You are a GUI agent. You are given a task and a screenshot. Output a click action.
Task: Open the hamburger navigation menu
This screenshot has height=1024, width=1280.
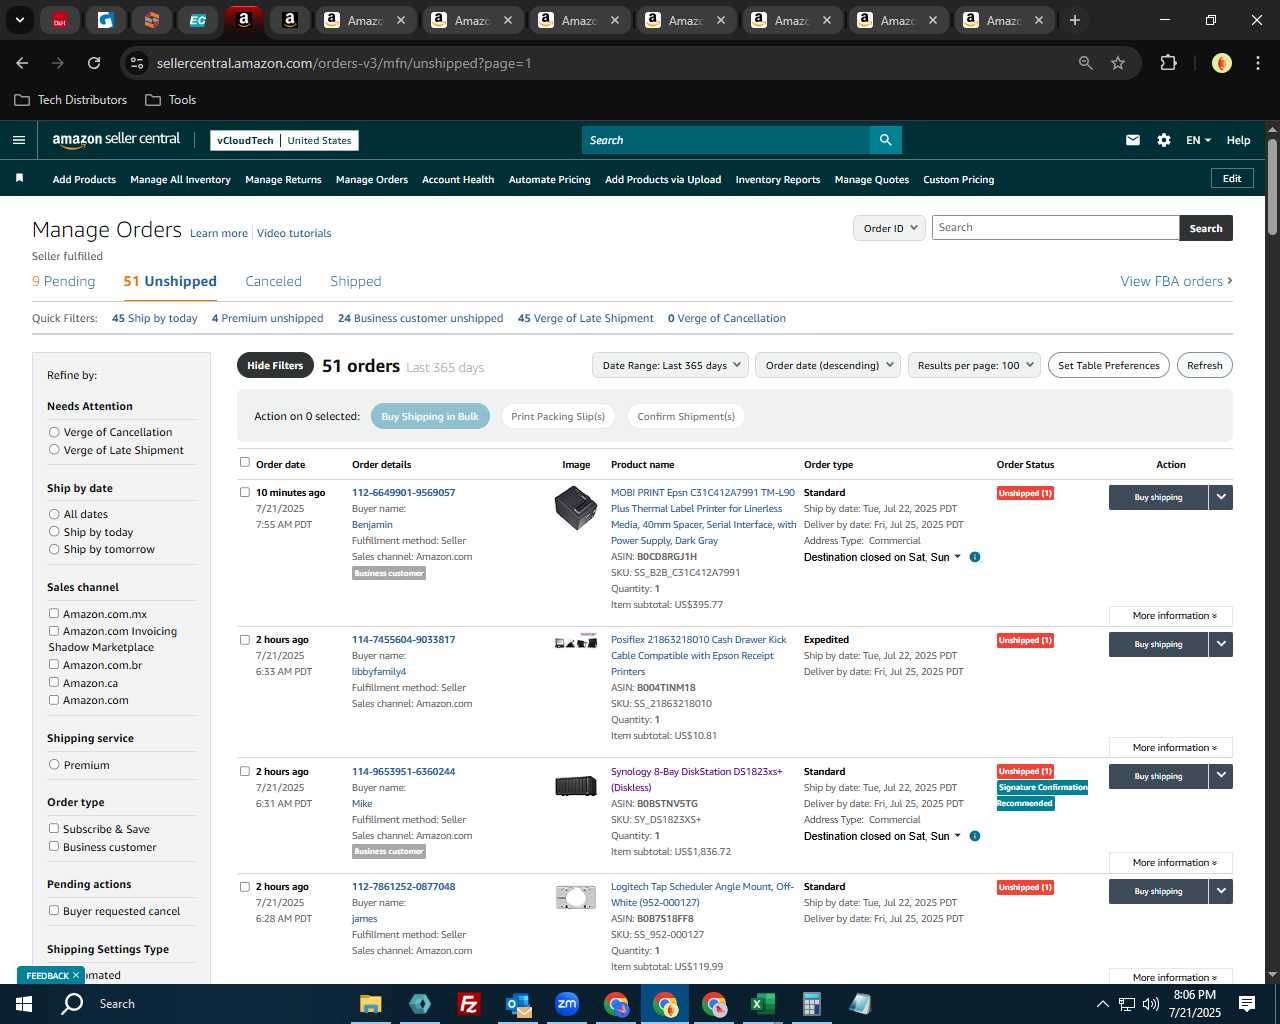18,140
